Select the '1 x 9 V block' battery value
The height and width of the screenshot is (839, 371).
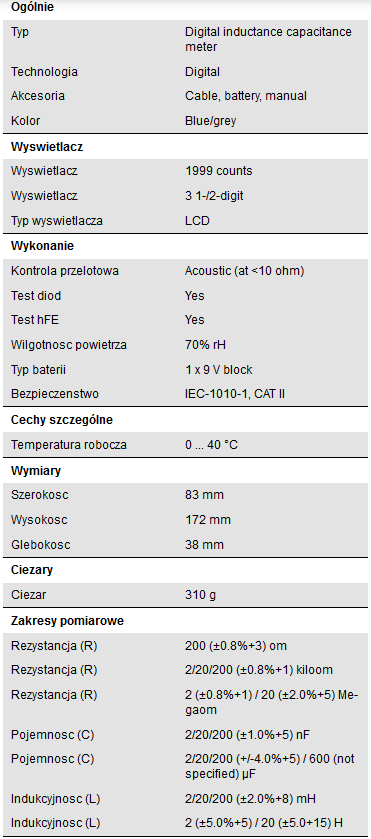(218, 370)
